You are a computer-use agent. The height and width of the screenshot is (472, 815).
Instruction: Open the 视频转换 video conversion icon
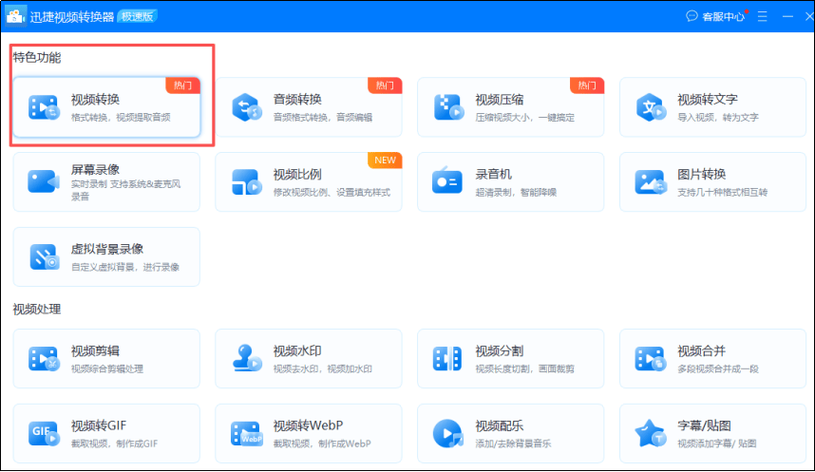pos(44,107)
